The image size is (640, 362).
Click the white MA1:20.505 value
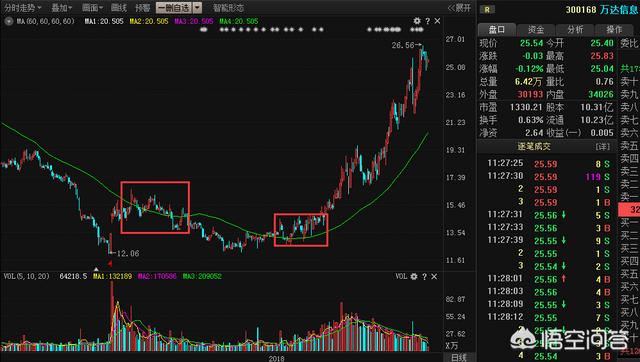click(104, 21)
